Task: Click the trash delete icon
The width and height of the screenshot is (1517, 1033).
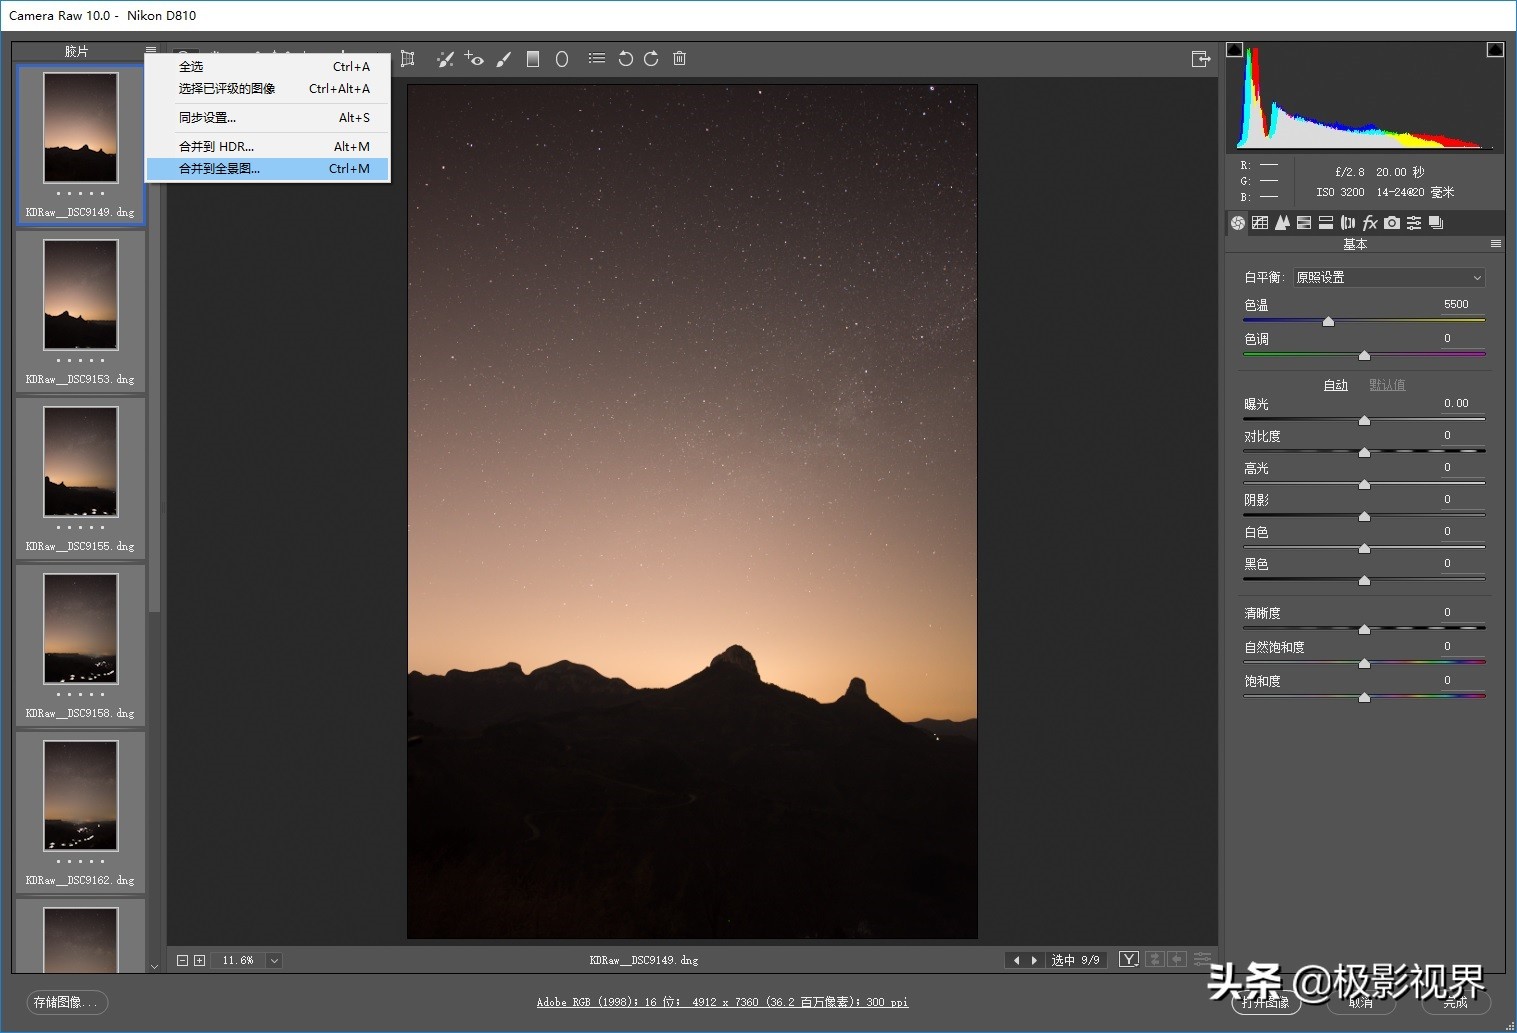Action: point(679,59)
